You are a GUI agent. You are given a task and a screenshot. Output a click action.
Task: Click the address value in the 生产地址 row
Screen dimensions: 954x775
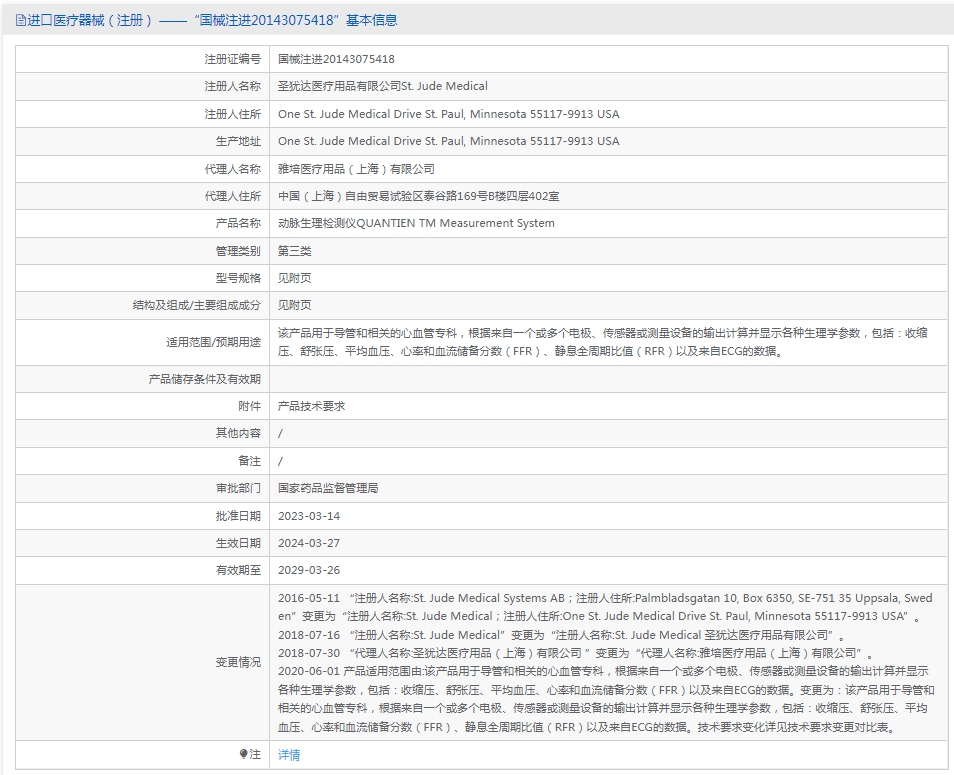click(x=448, y=141)
